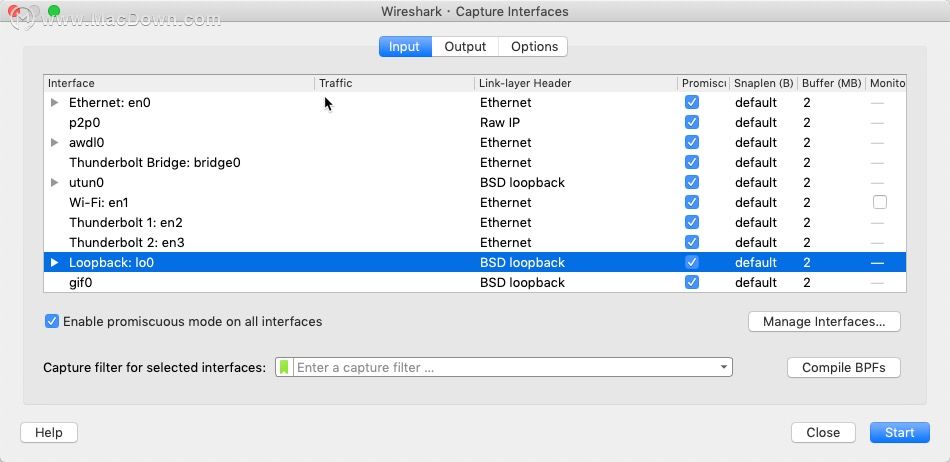Image resolution: width=950 pixels, height=462 pixels.
Task: Select the Thunderbolt 2: en3 interface
Action: point(475,242)
